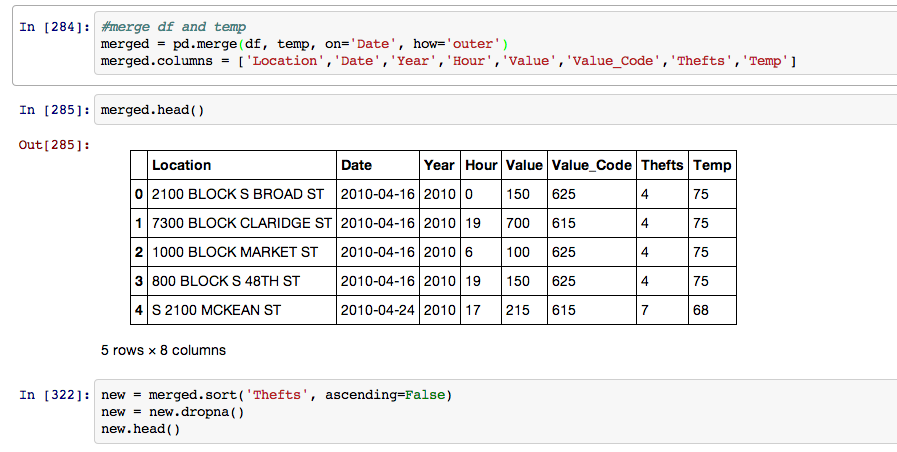Click the Thefts column header
The height and width of the screenshot is (452, 897).
coord(662,165)
